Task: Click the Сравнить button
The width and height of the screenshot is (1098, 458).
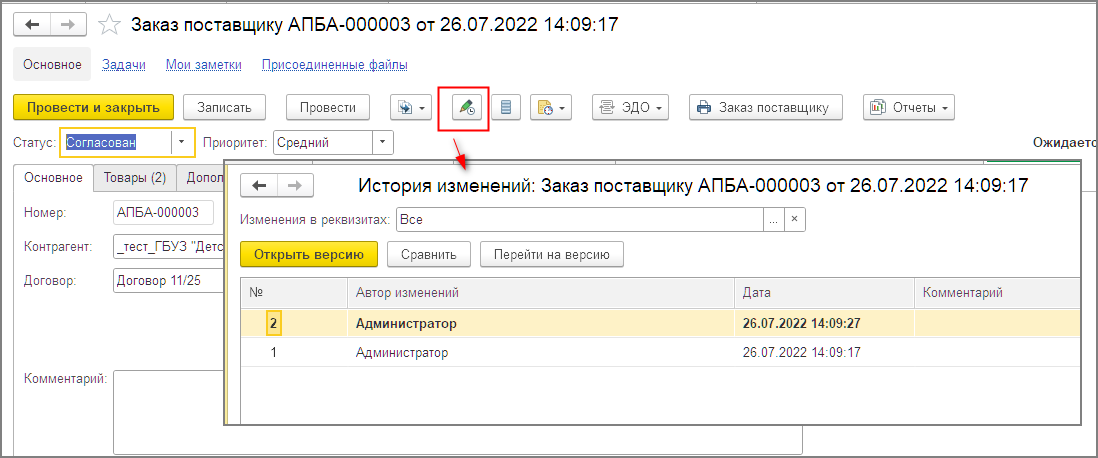Action: (429, 254)
